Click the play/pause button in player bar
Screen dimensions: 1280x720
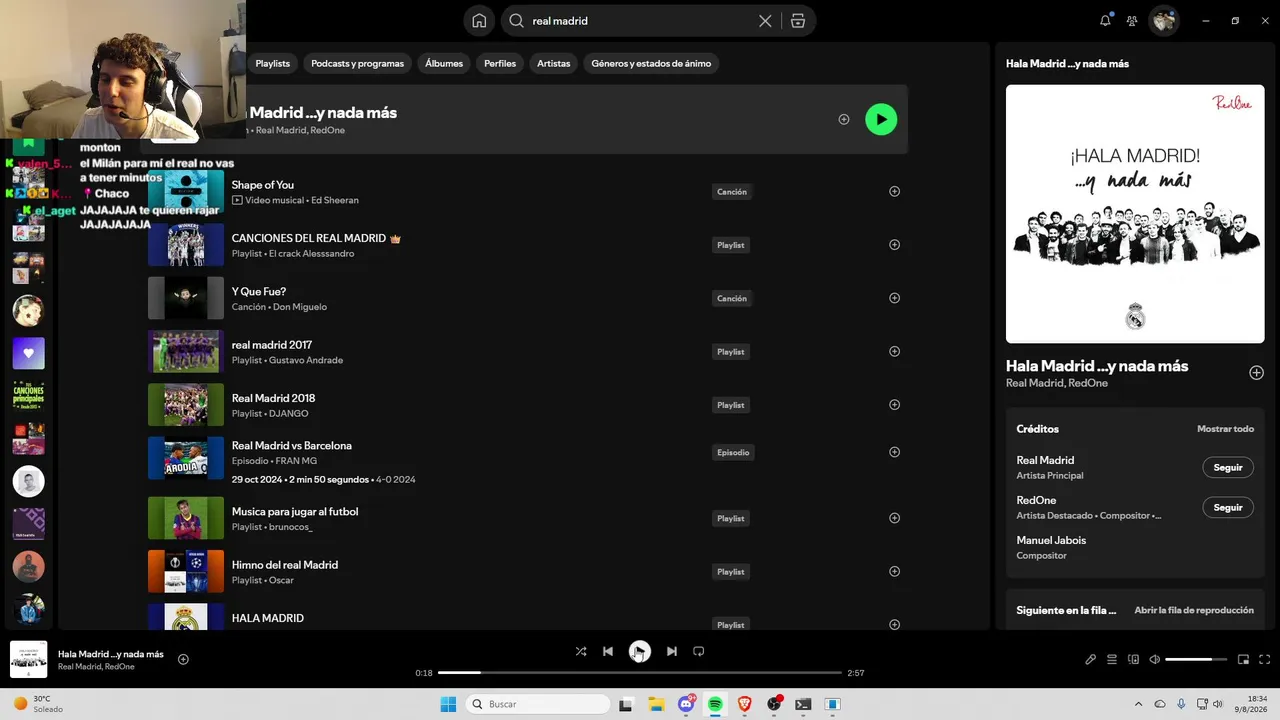click(640, 651)
